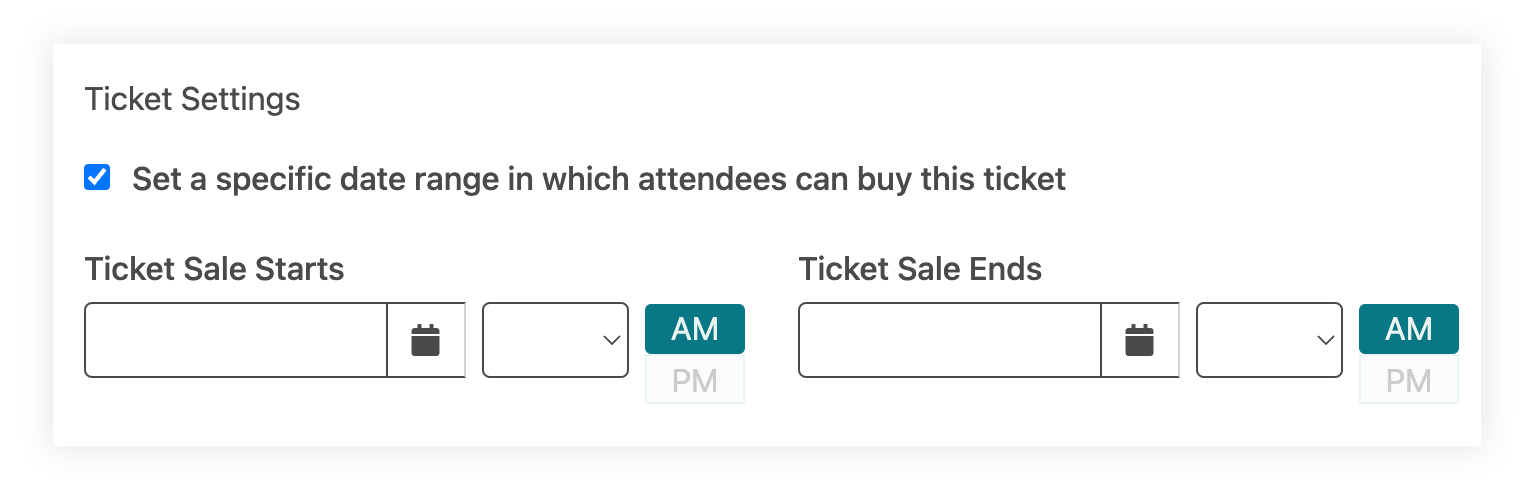Select PM for Ticket Sale Ends
The image size is (1534, 490).
pyautogui.click(x=1409, y=380)
